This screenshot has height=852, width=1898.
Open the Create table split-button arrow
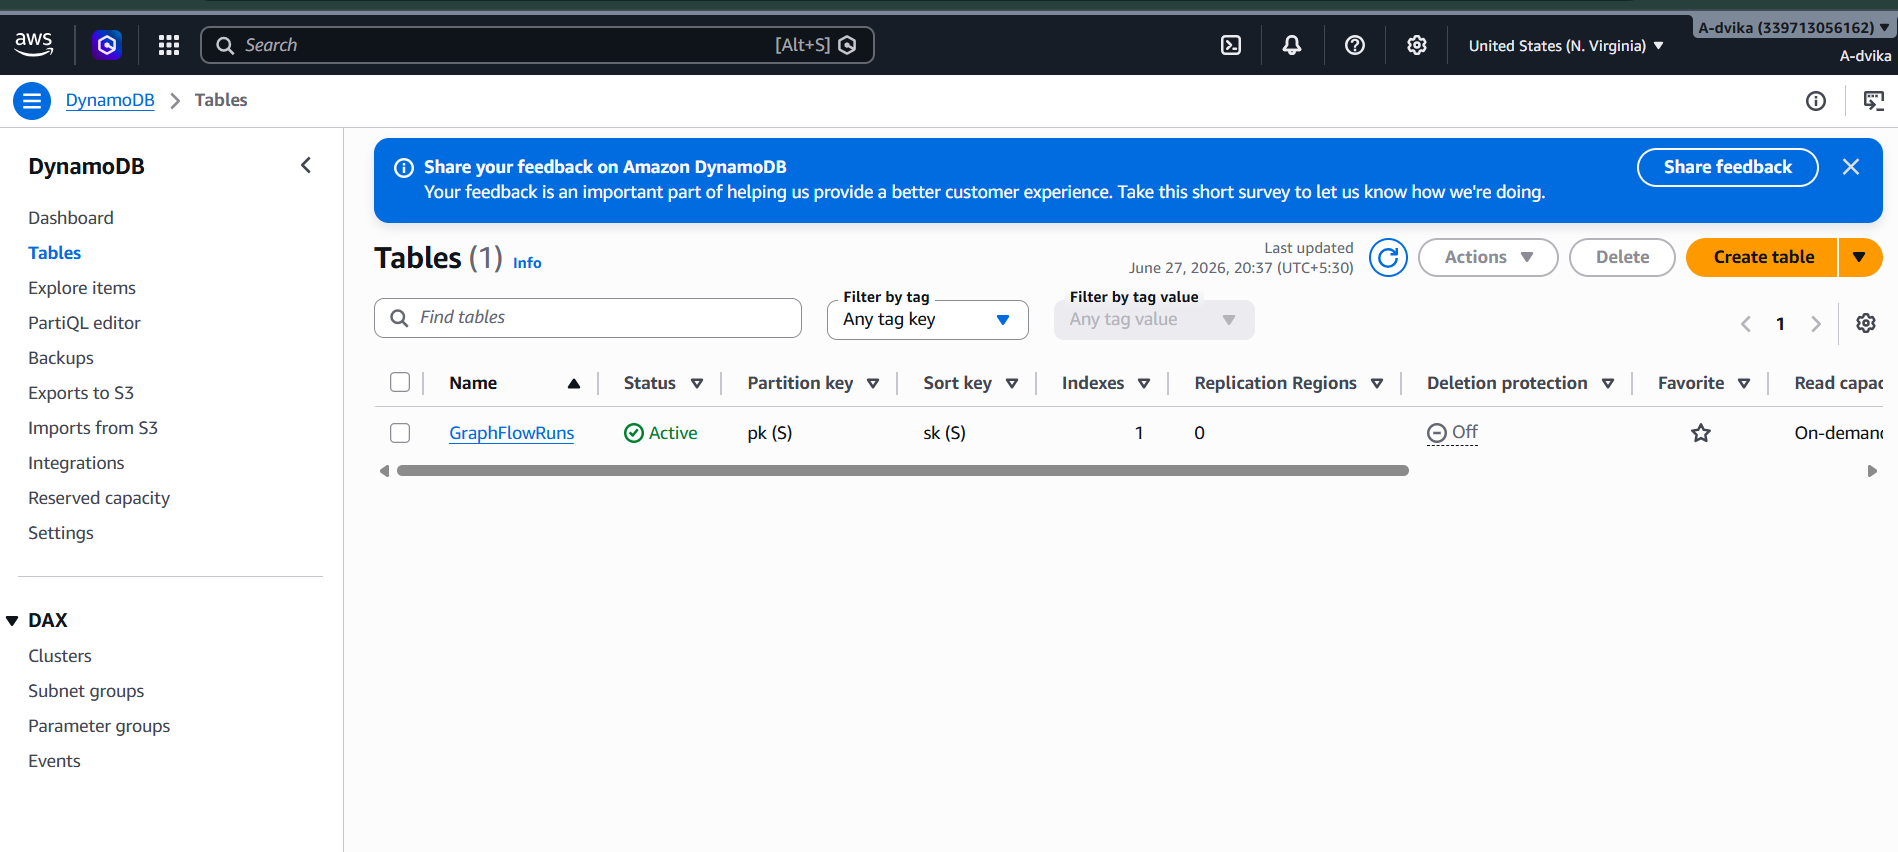1860,257
